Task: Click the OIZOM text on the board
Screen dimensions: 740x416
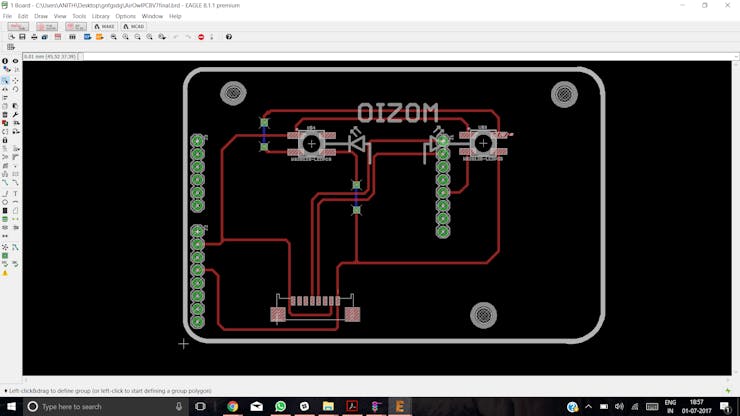Action: click(397, 113)
